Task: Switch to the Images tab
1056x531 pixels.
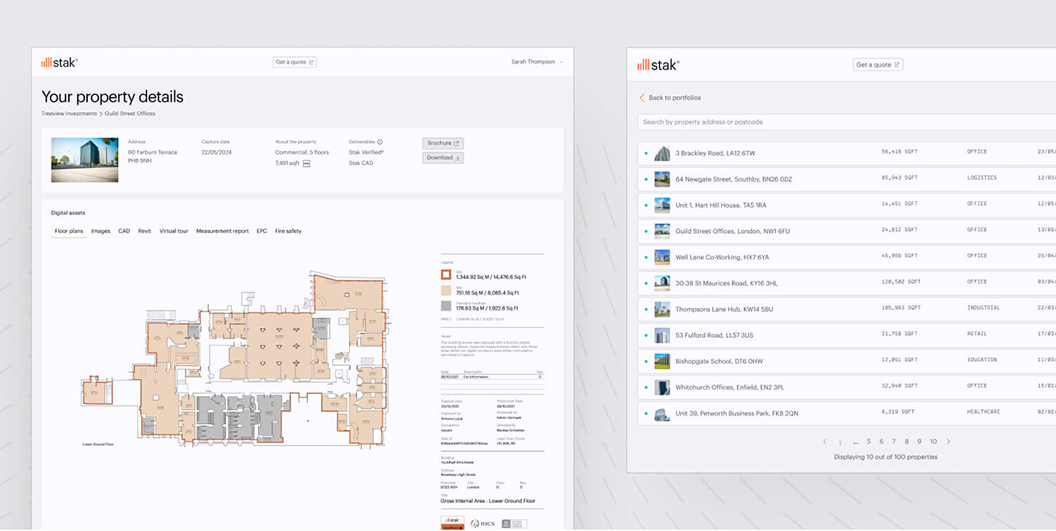Action: (101, 231)
